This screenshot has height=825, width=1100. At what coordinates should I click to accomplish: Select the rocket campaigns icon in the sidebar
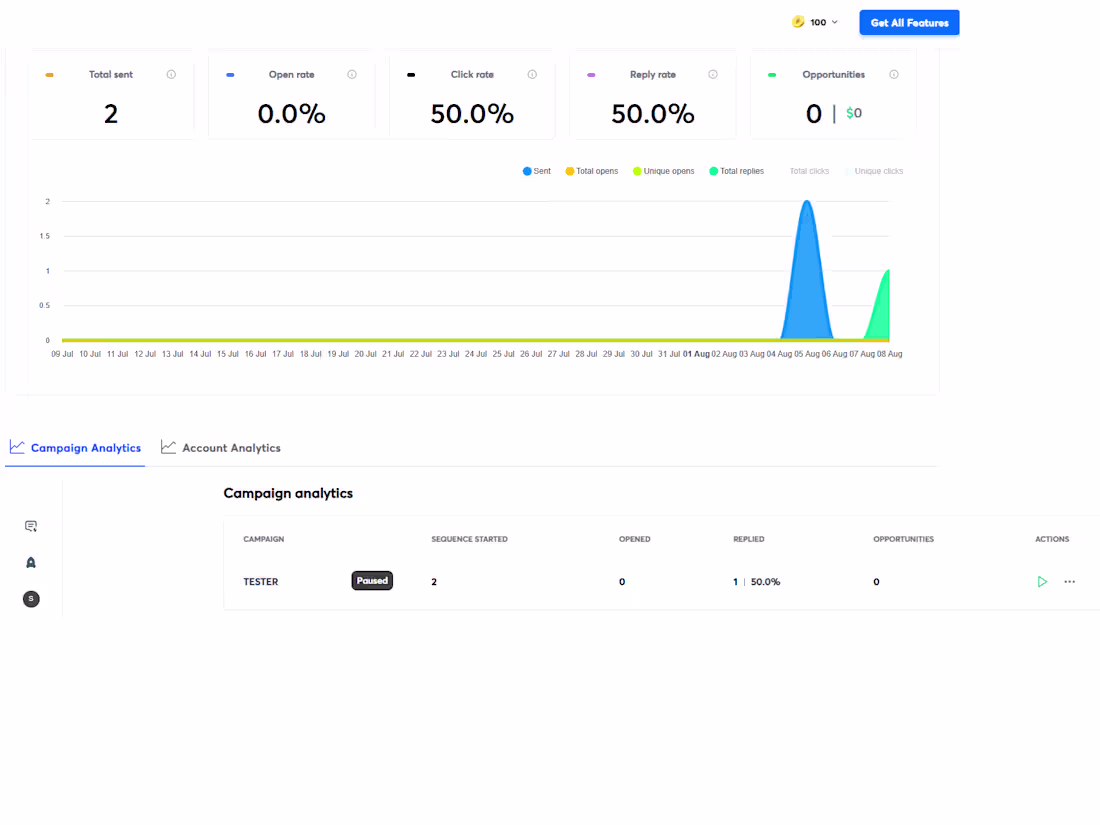30,562
